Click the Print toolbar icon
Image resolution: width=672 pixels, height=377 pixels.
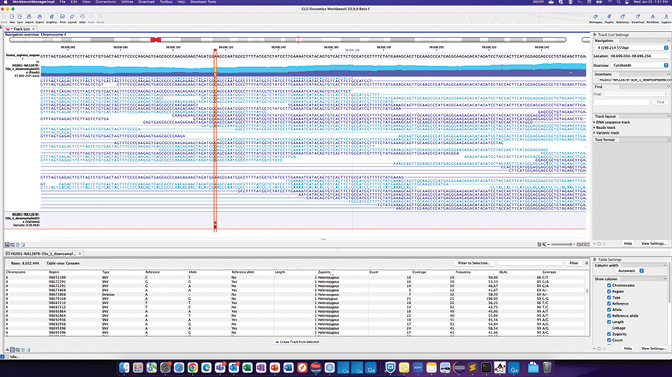pyautogui.click(x=63, y=17)
